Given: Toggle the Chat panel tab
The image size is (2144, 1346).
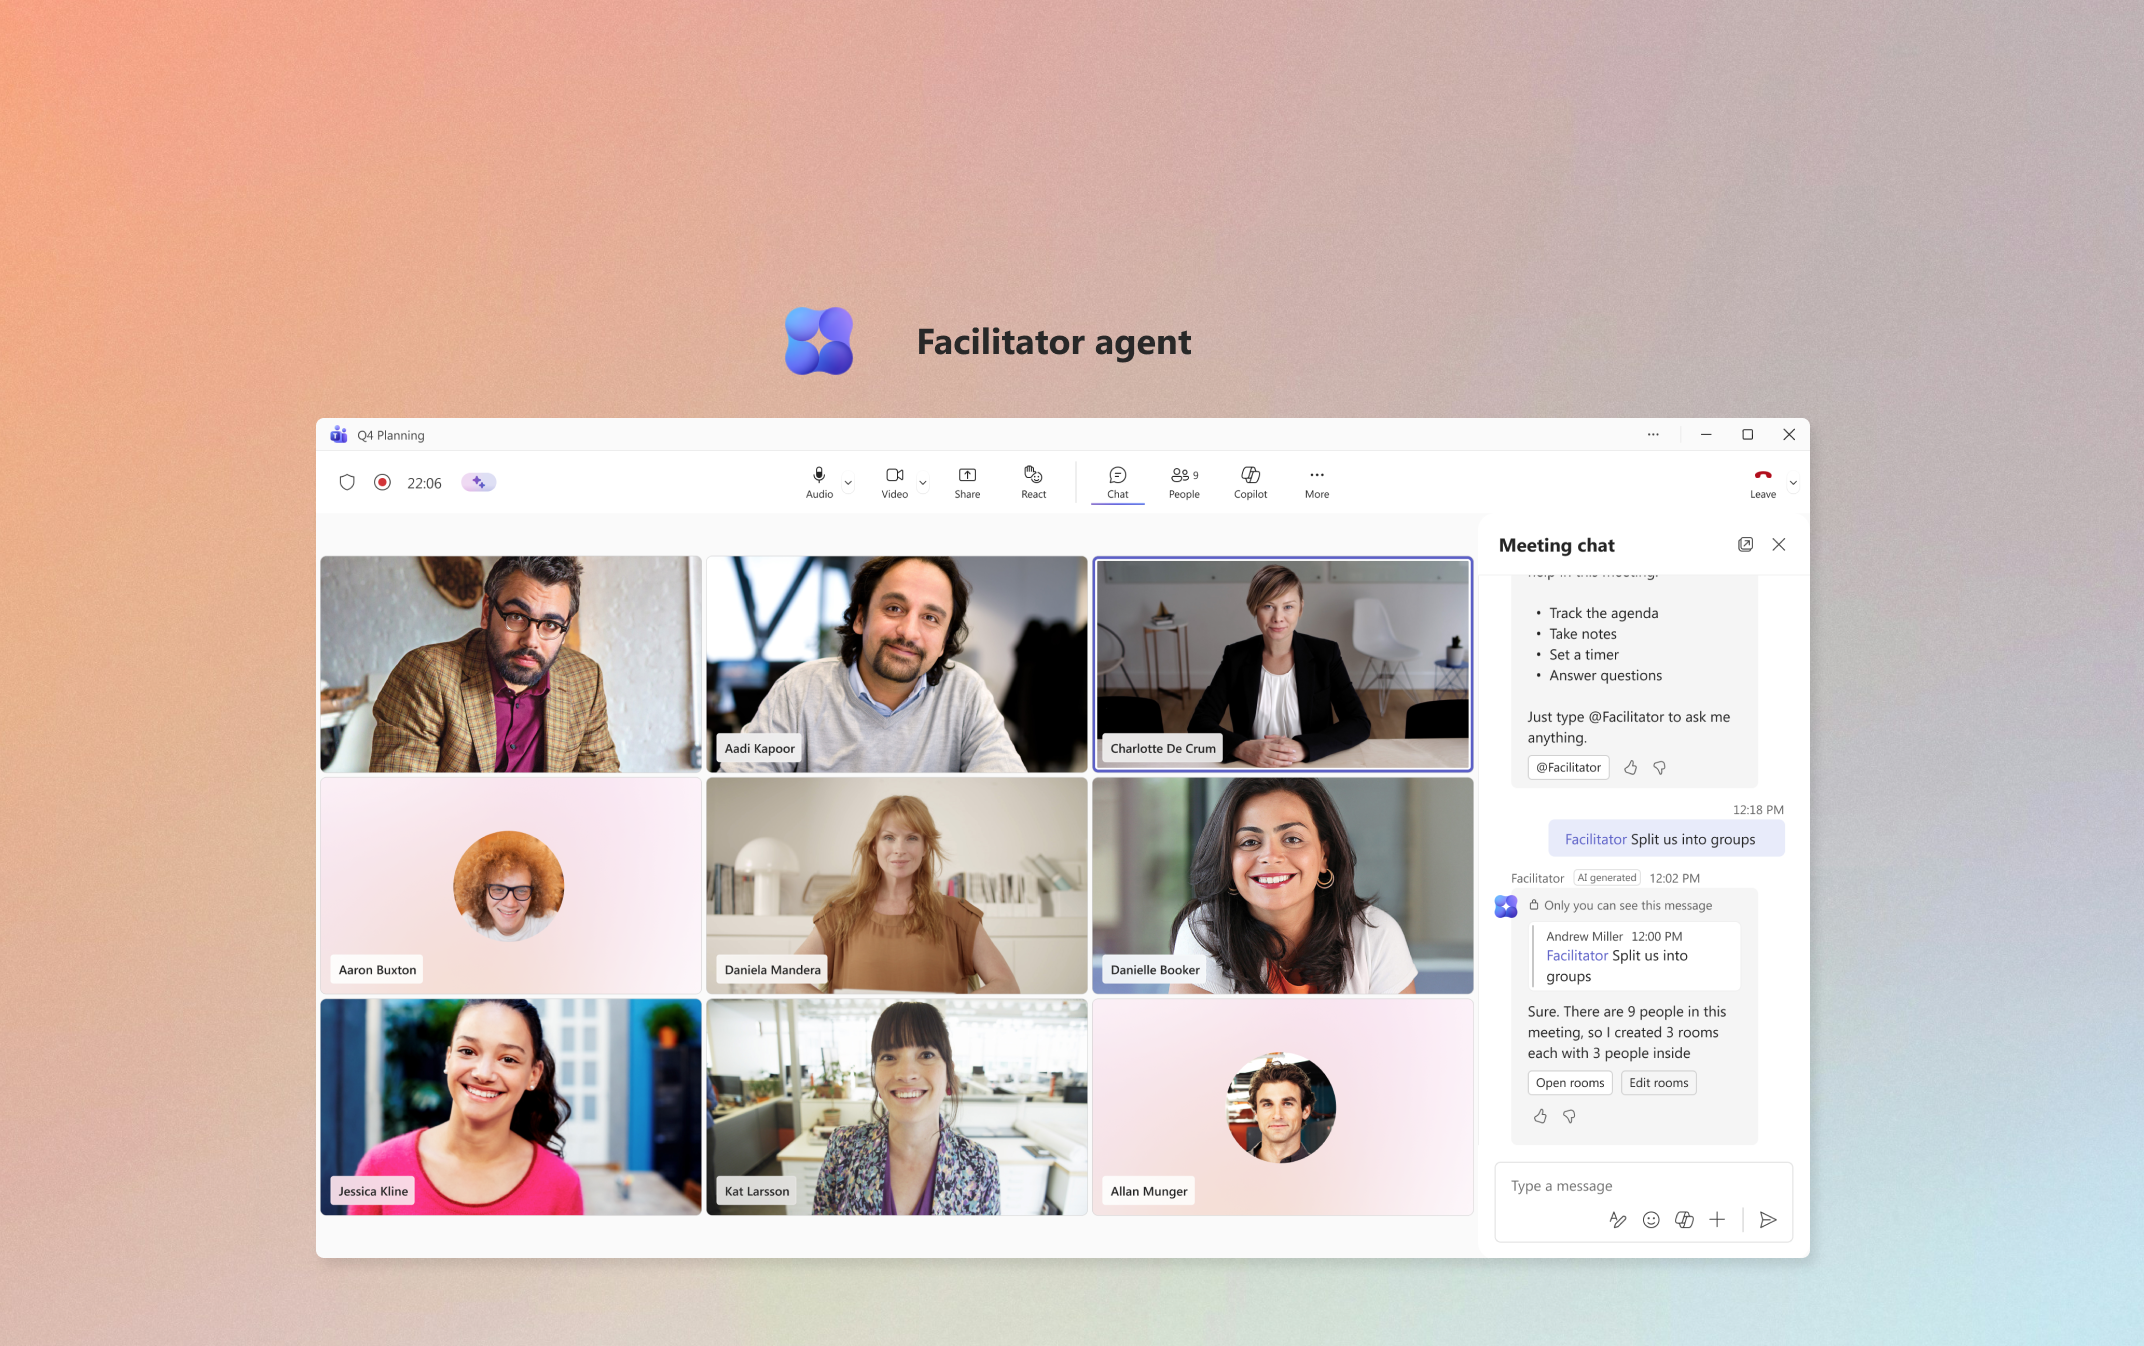Looking at the screenshot, I should (1118, 482).
